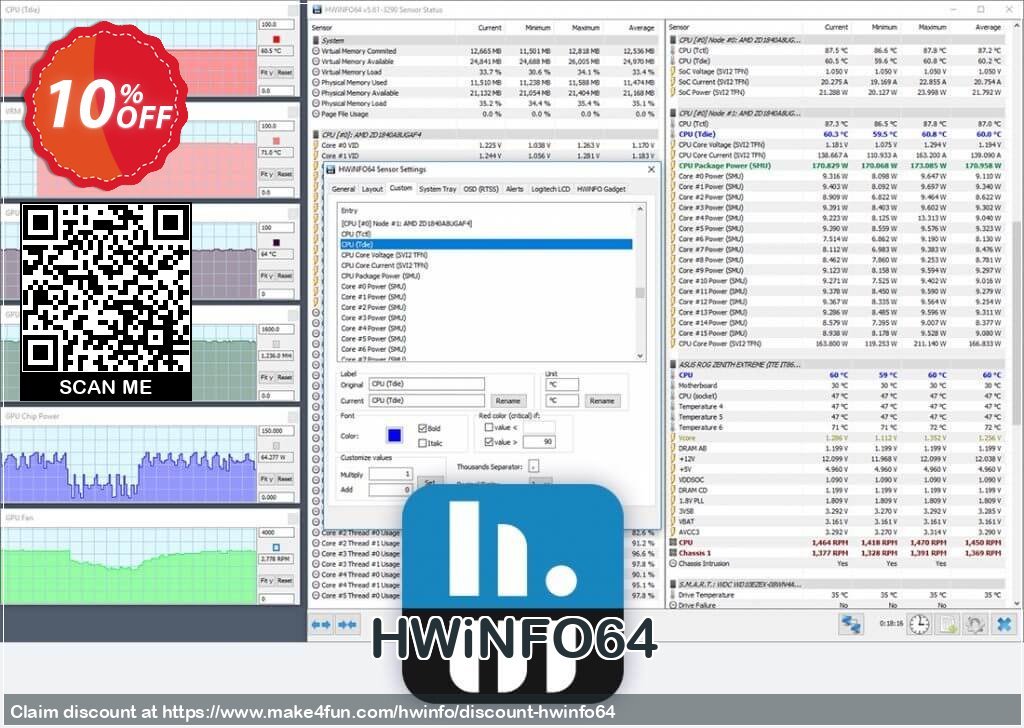Toggle checkbox in GPU Chip Power graph panel
Image resolution: width=1024 pixels, height=728 pixels.
pyautogui.click(x=276, y=445)
